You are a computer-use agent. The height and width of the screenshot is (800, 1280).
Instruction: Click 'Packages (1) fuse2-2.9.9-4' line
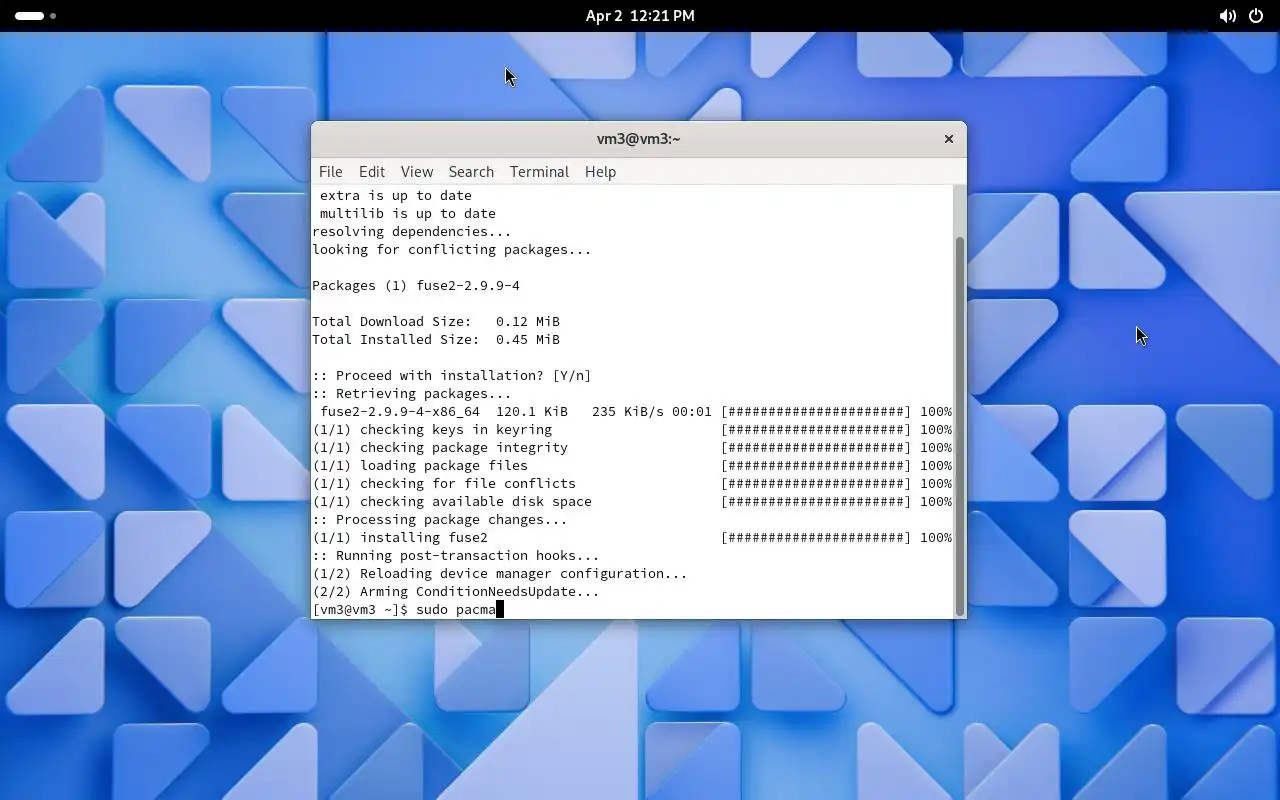(416, 285)
